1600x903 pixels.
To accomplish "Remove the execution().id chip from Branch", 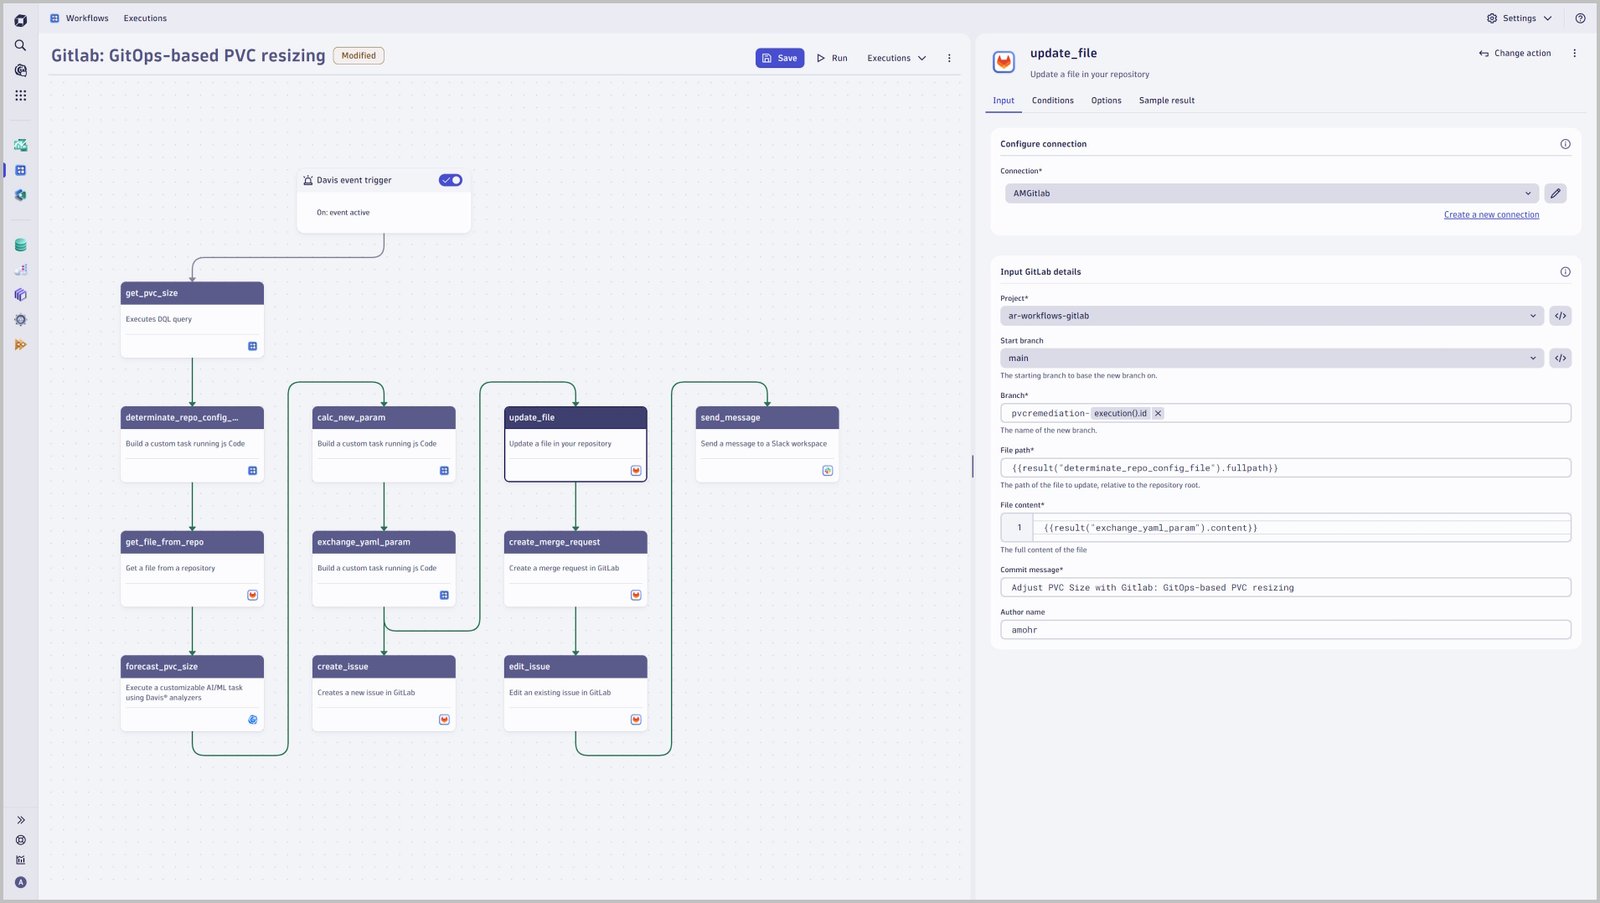I will click(1158, 413).
